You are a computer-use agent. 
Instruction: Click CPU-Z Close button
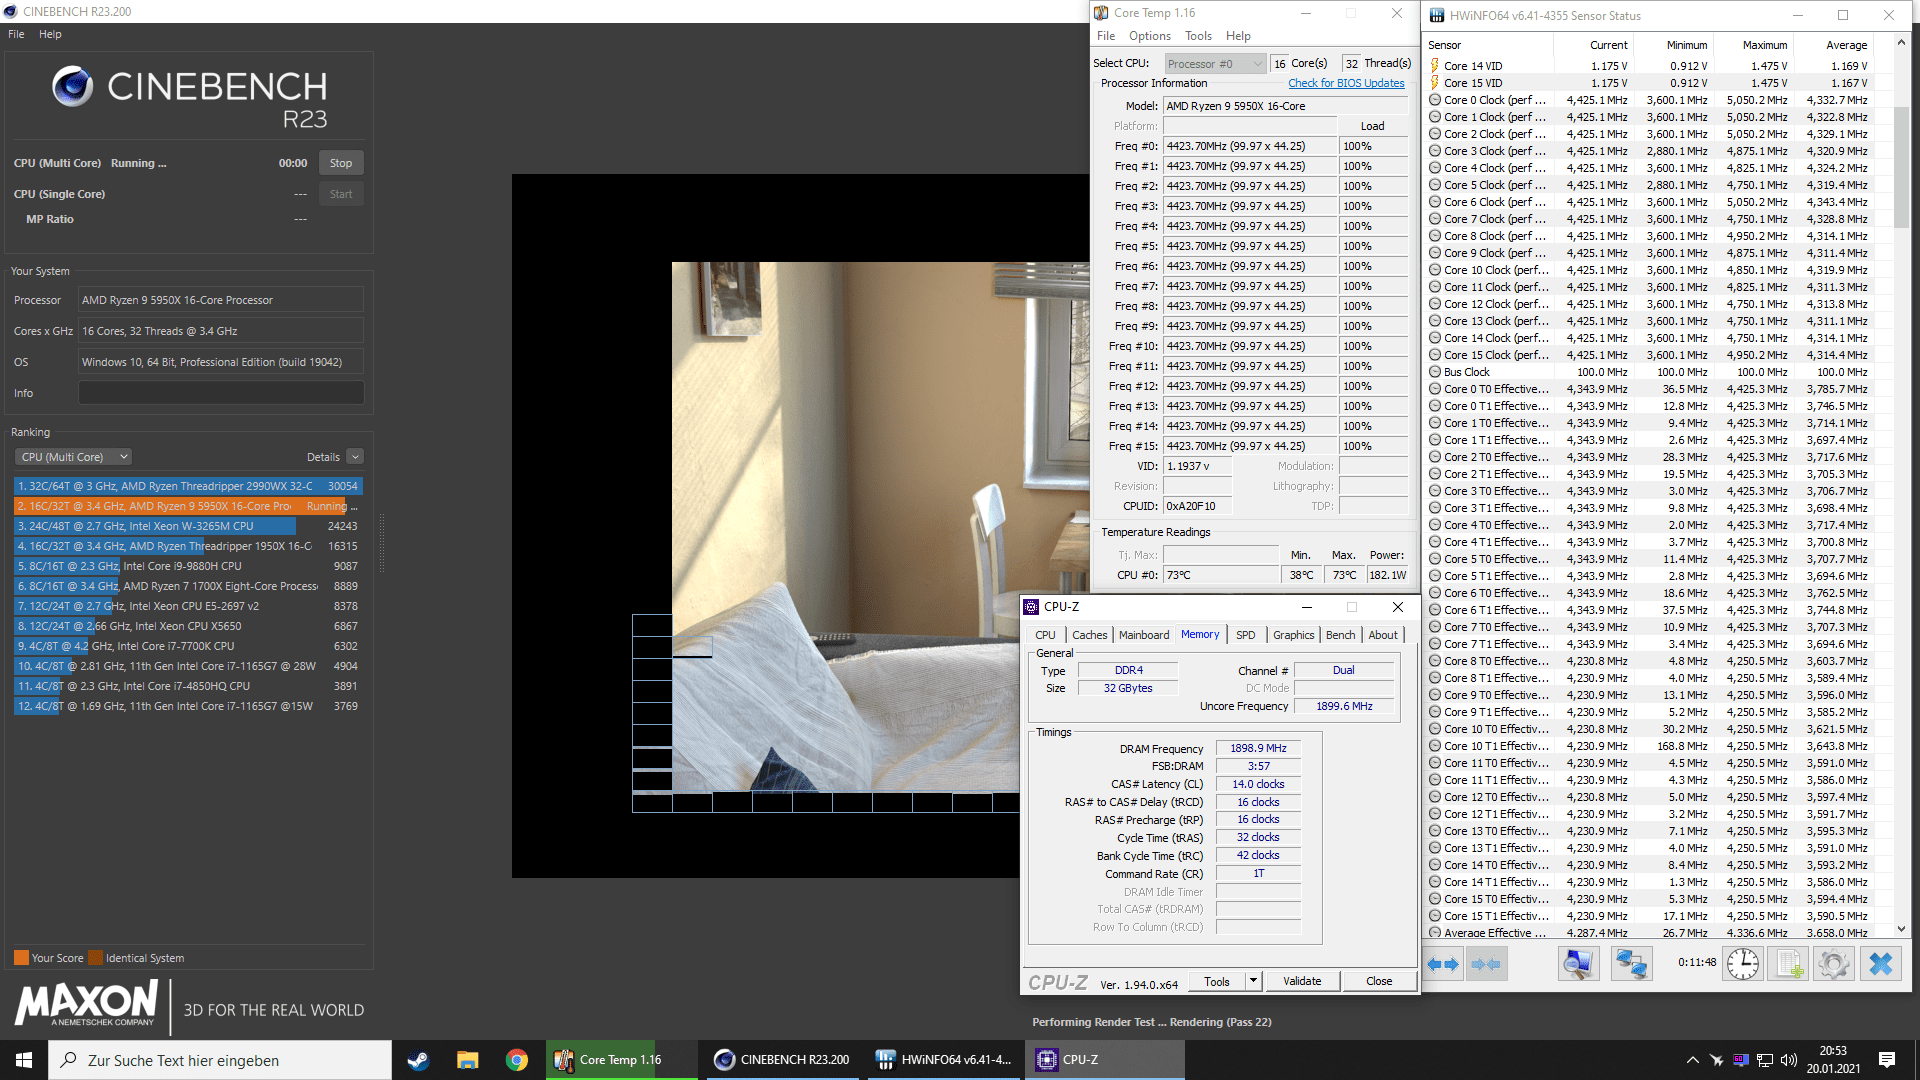click(1379, 981)
